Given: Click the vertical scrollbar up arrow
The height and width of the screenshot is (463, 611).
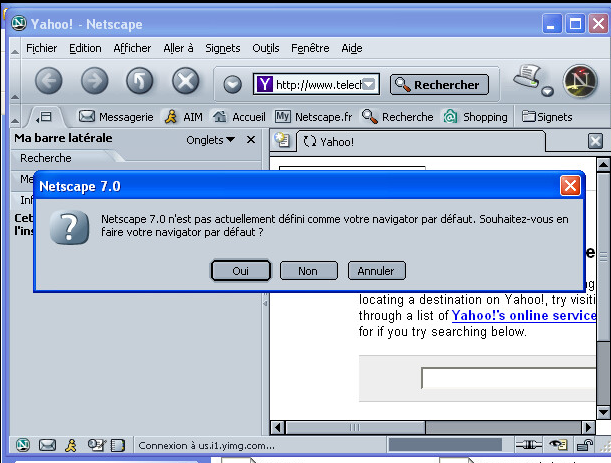Looking at the screenshot, I should click(x=603, y=165).
